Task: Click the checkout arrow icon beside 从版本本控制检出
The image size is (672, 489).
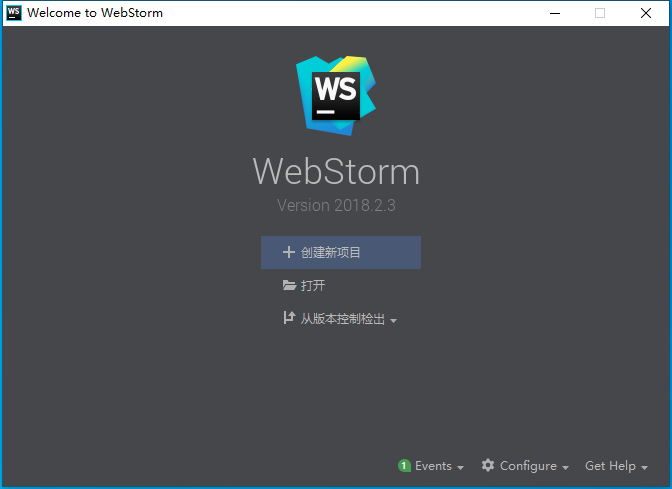Action: click(289, 318)
